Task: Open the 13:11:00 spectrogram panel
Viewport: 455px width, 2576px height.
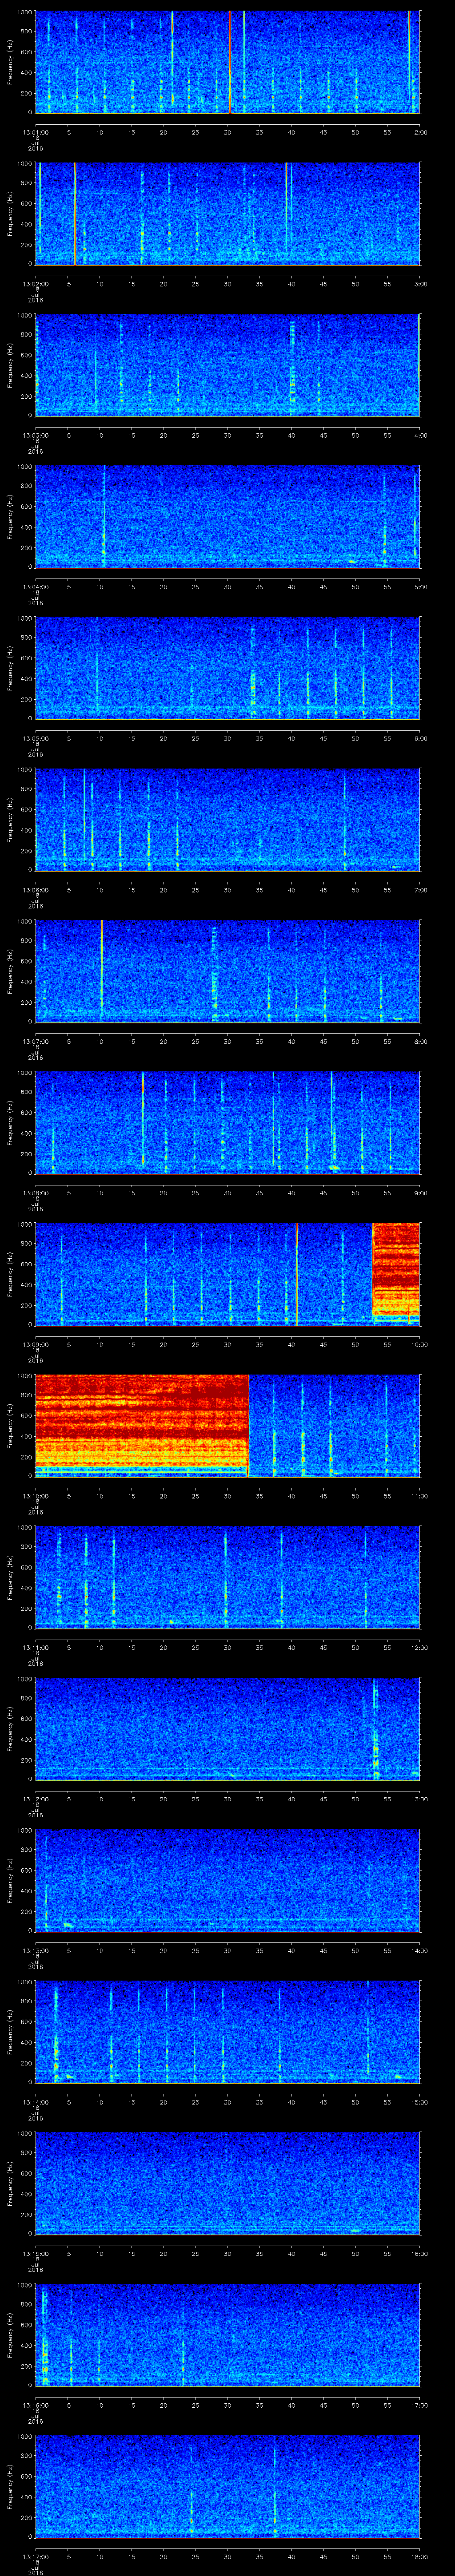Action: (228, 1577)
